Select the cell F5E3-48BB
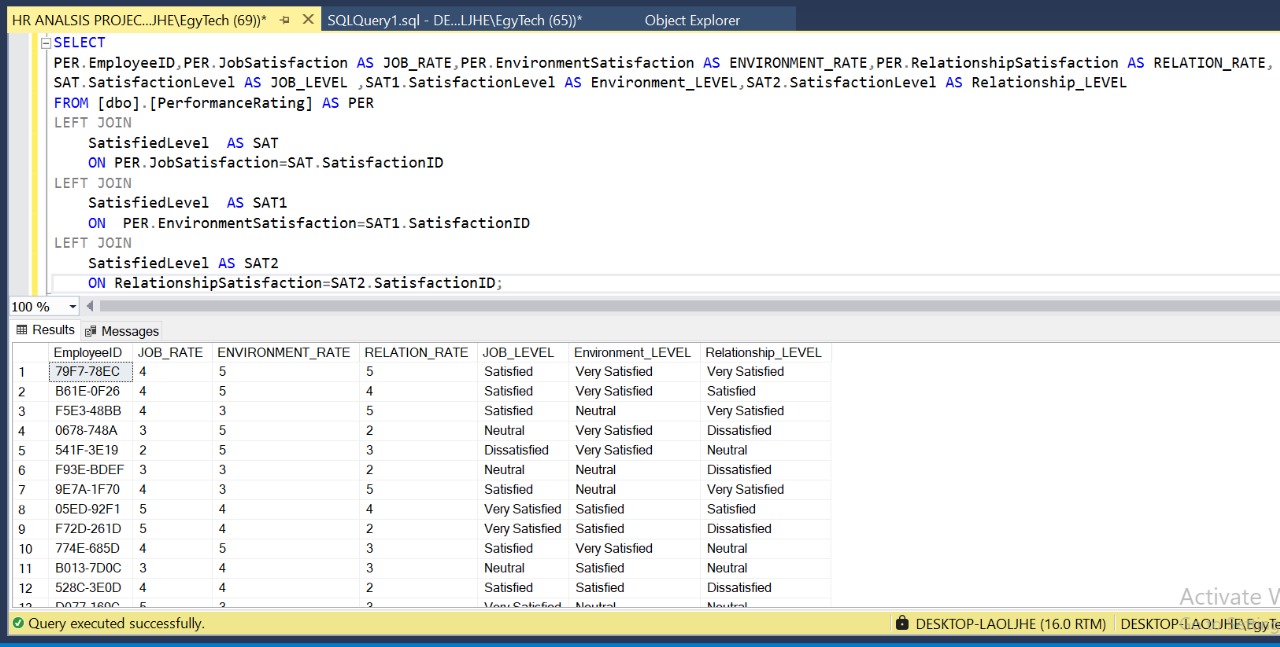The height and width of the screenshot is (647, 1280). (x=90, y=411)
